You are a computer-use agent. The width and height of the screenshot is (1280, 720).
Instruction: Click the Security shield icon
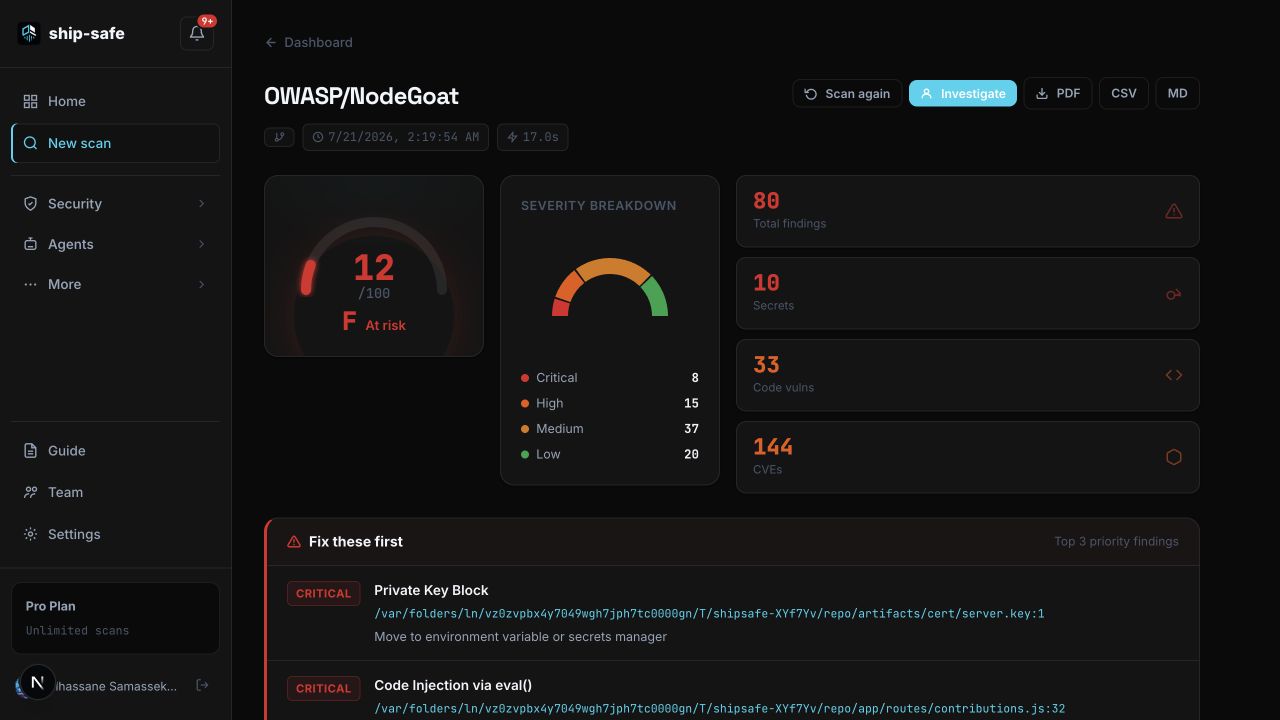tap(30, 204)
